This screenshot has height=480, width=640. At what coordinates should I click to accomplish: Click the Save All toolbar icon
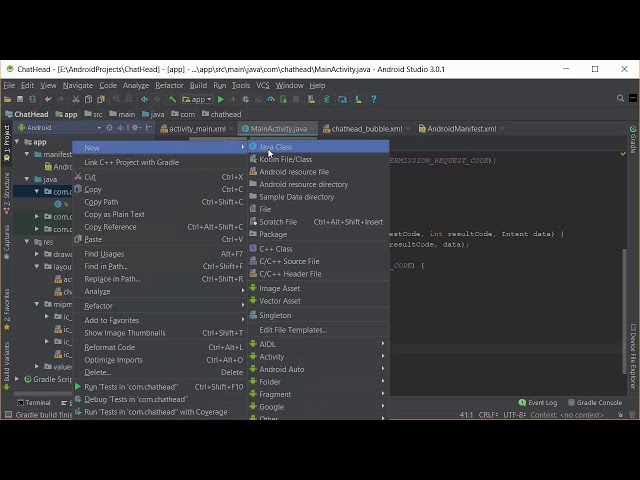[x=20, y=99]
